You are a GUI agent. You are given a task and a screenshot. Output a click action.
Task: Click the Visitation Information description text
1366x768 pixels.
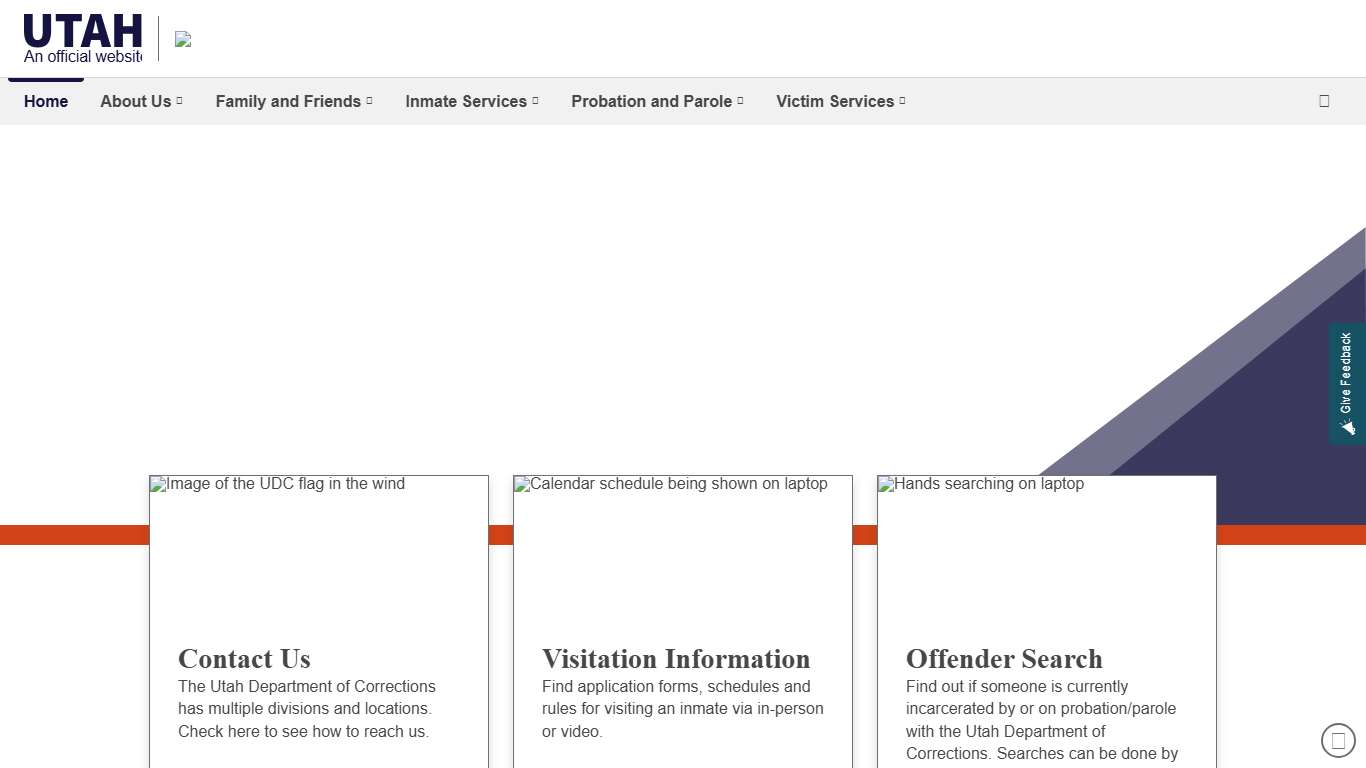pos(682,709)
